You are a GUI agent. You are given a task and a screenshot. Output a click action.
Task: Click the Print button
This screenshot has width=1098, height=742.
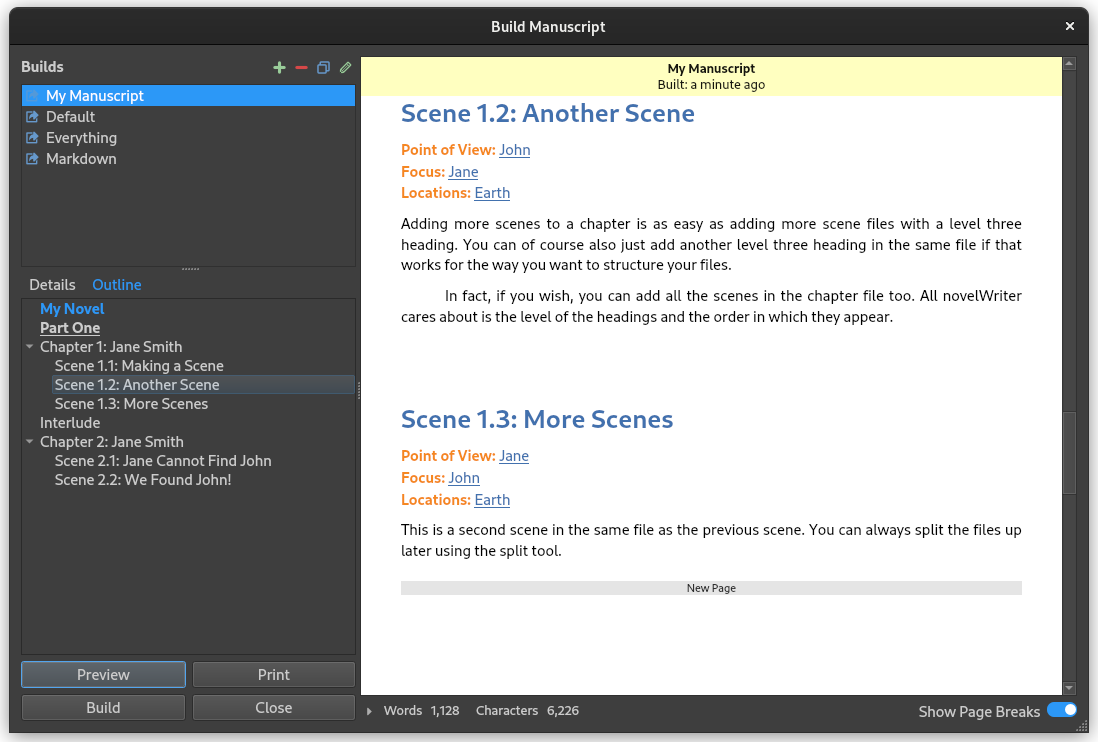tap(274, 675)
